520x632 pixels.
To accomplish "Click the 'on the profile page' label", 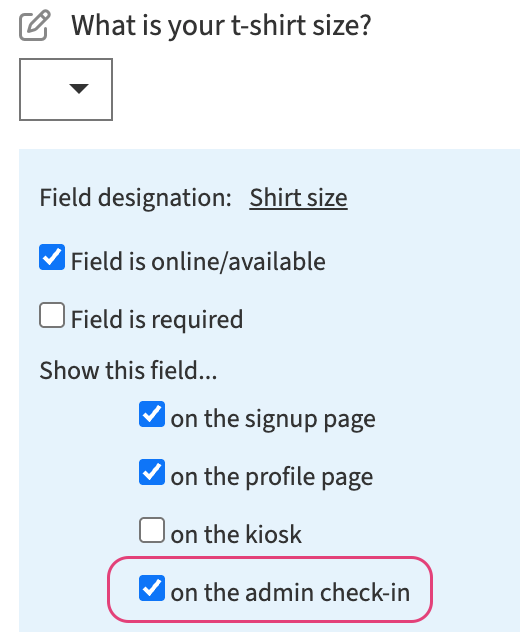I will [272, 477].
